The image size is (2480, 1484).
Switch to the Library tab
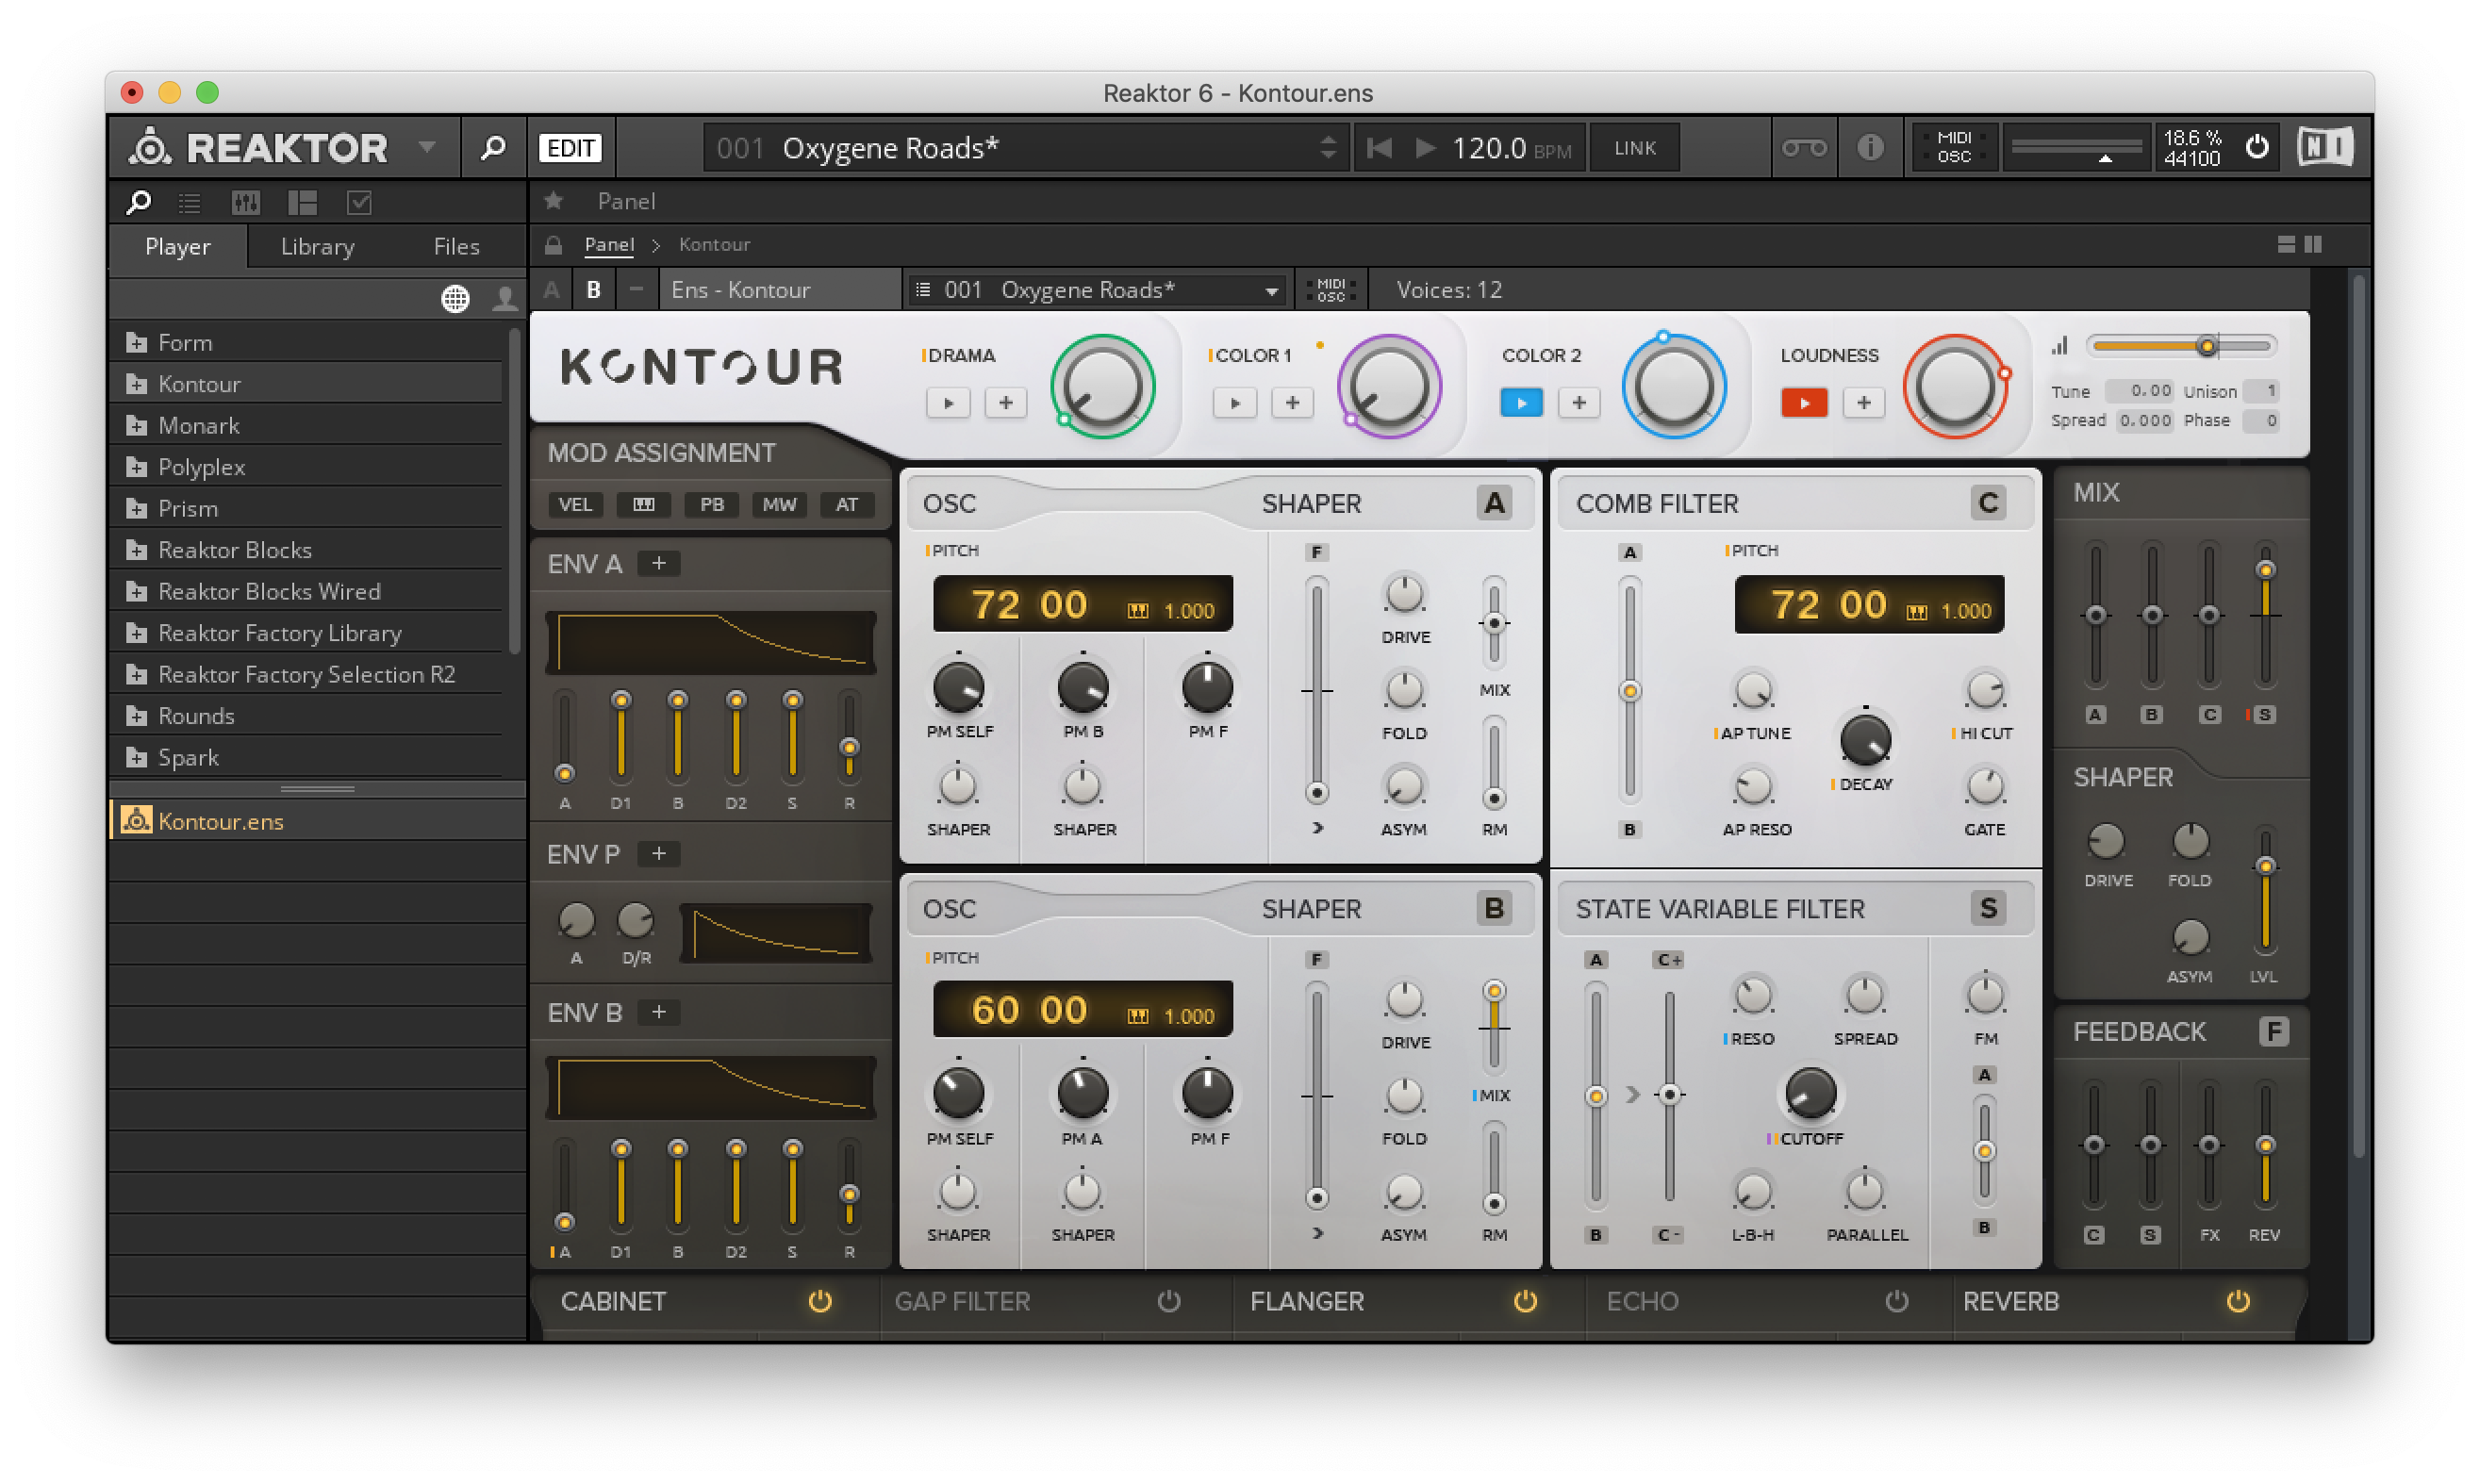[317, 246]
